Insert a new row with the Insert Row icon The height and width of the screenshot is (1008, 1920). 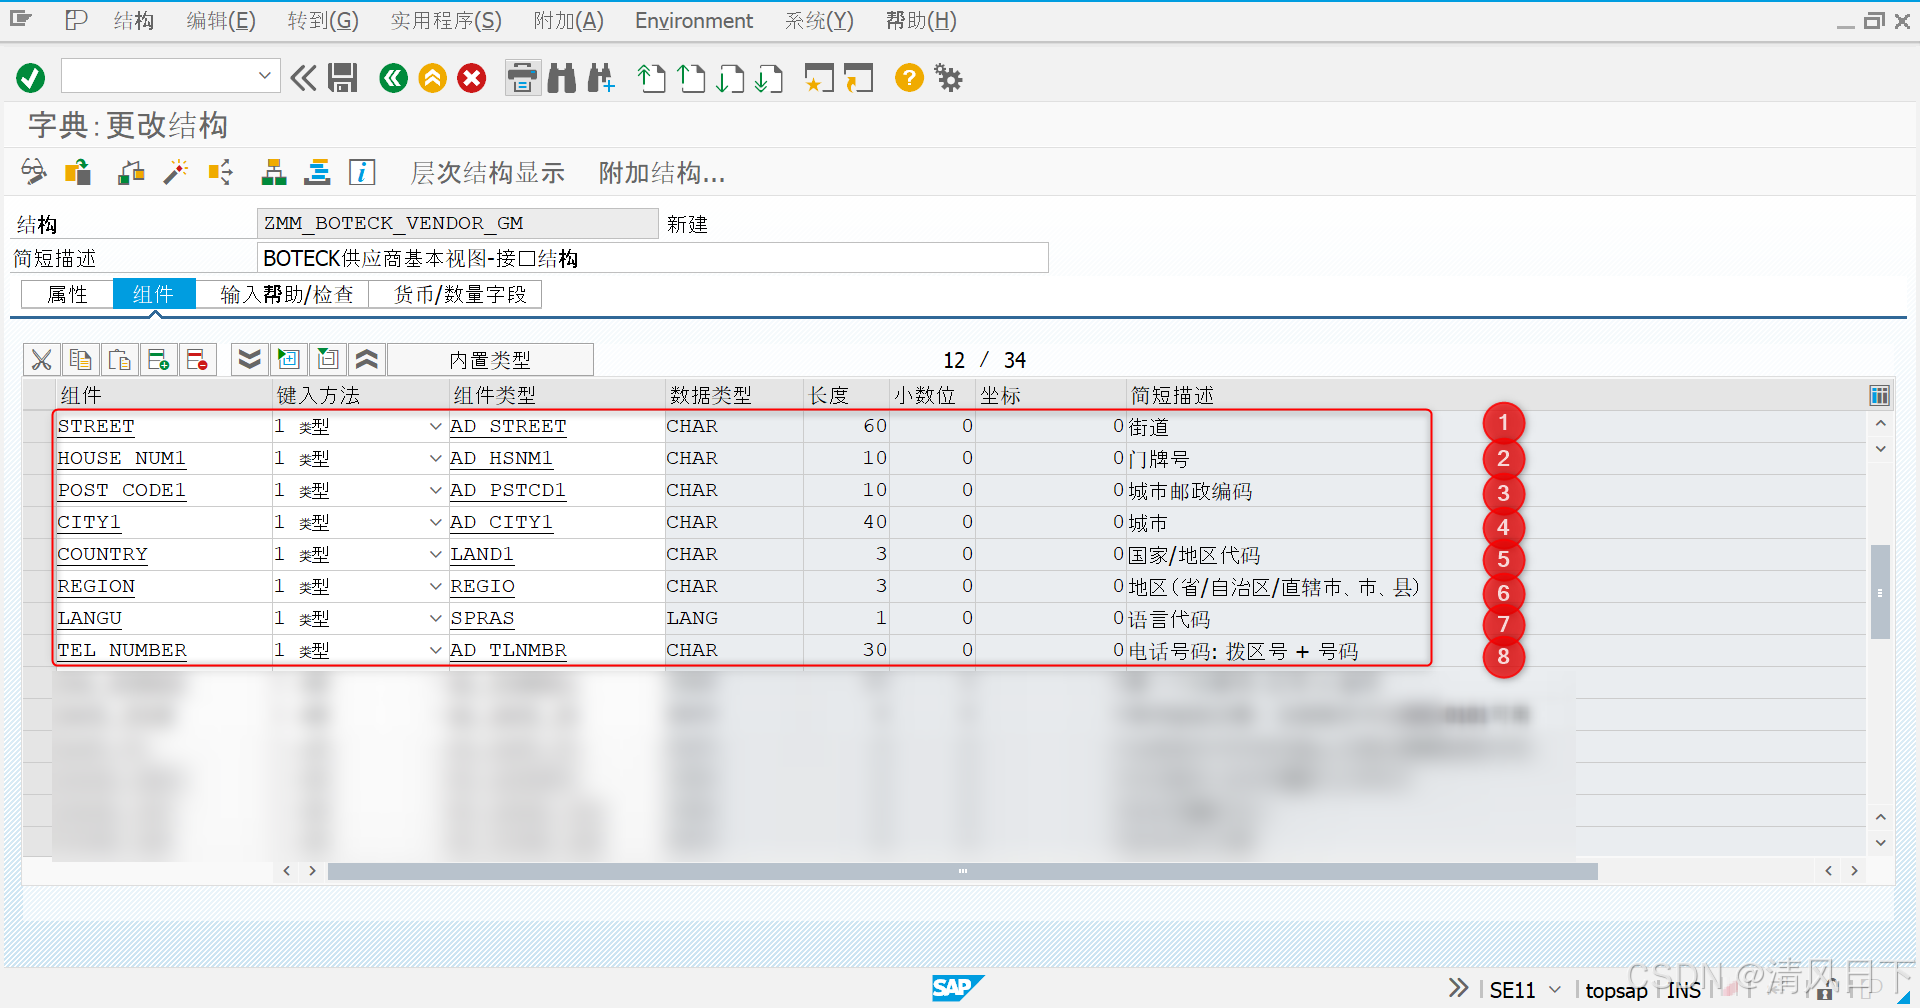pyautogui.click(x=158, y=359)
